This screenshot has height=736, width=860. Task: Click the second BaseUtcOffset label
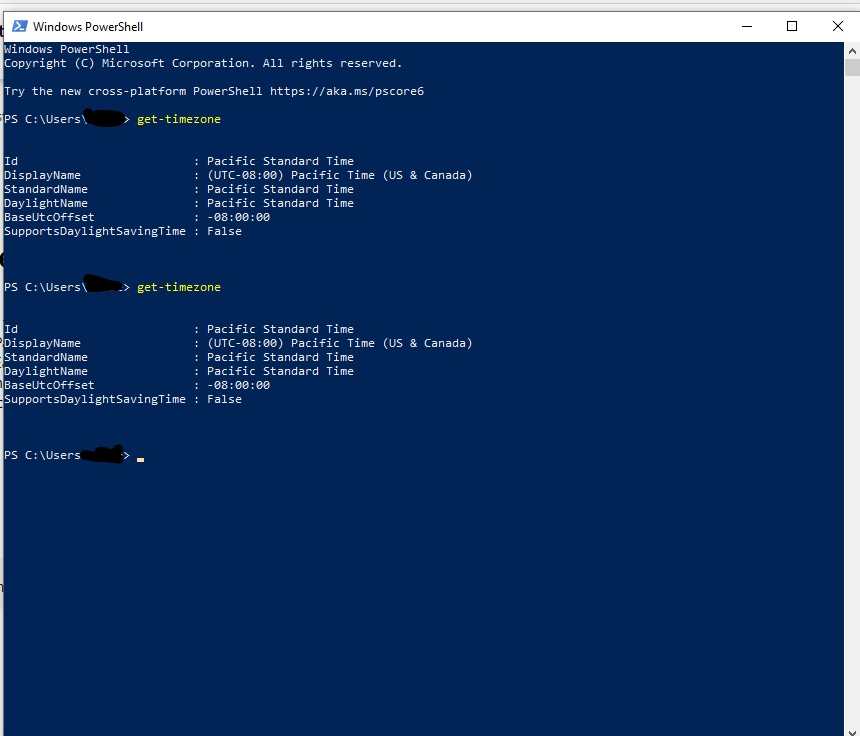(x=49, y=385)
